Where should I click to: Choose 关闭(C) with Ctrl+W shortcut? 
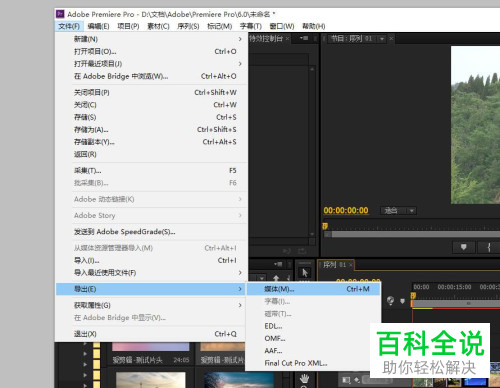click(152, 105)
